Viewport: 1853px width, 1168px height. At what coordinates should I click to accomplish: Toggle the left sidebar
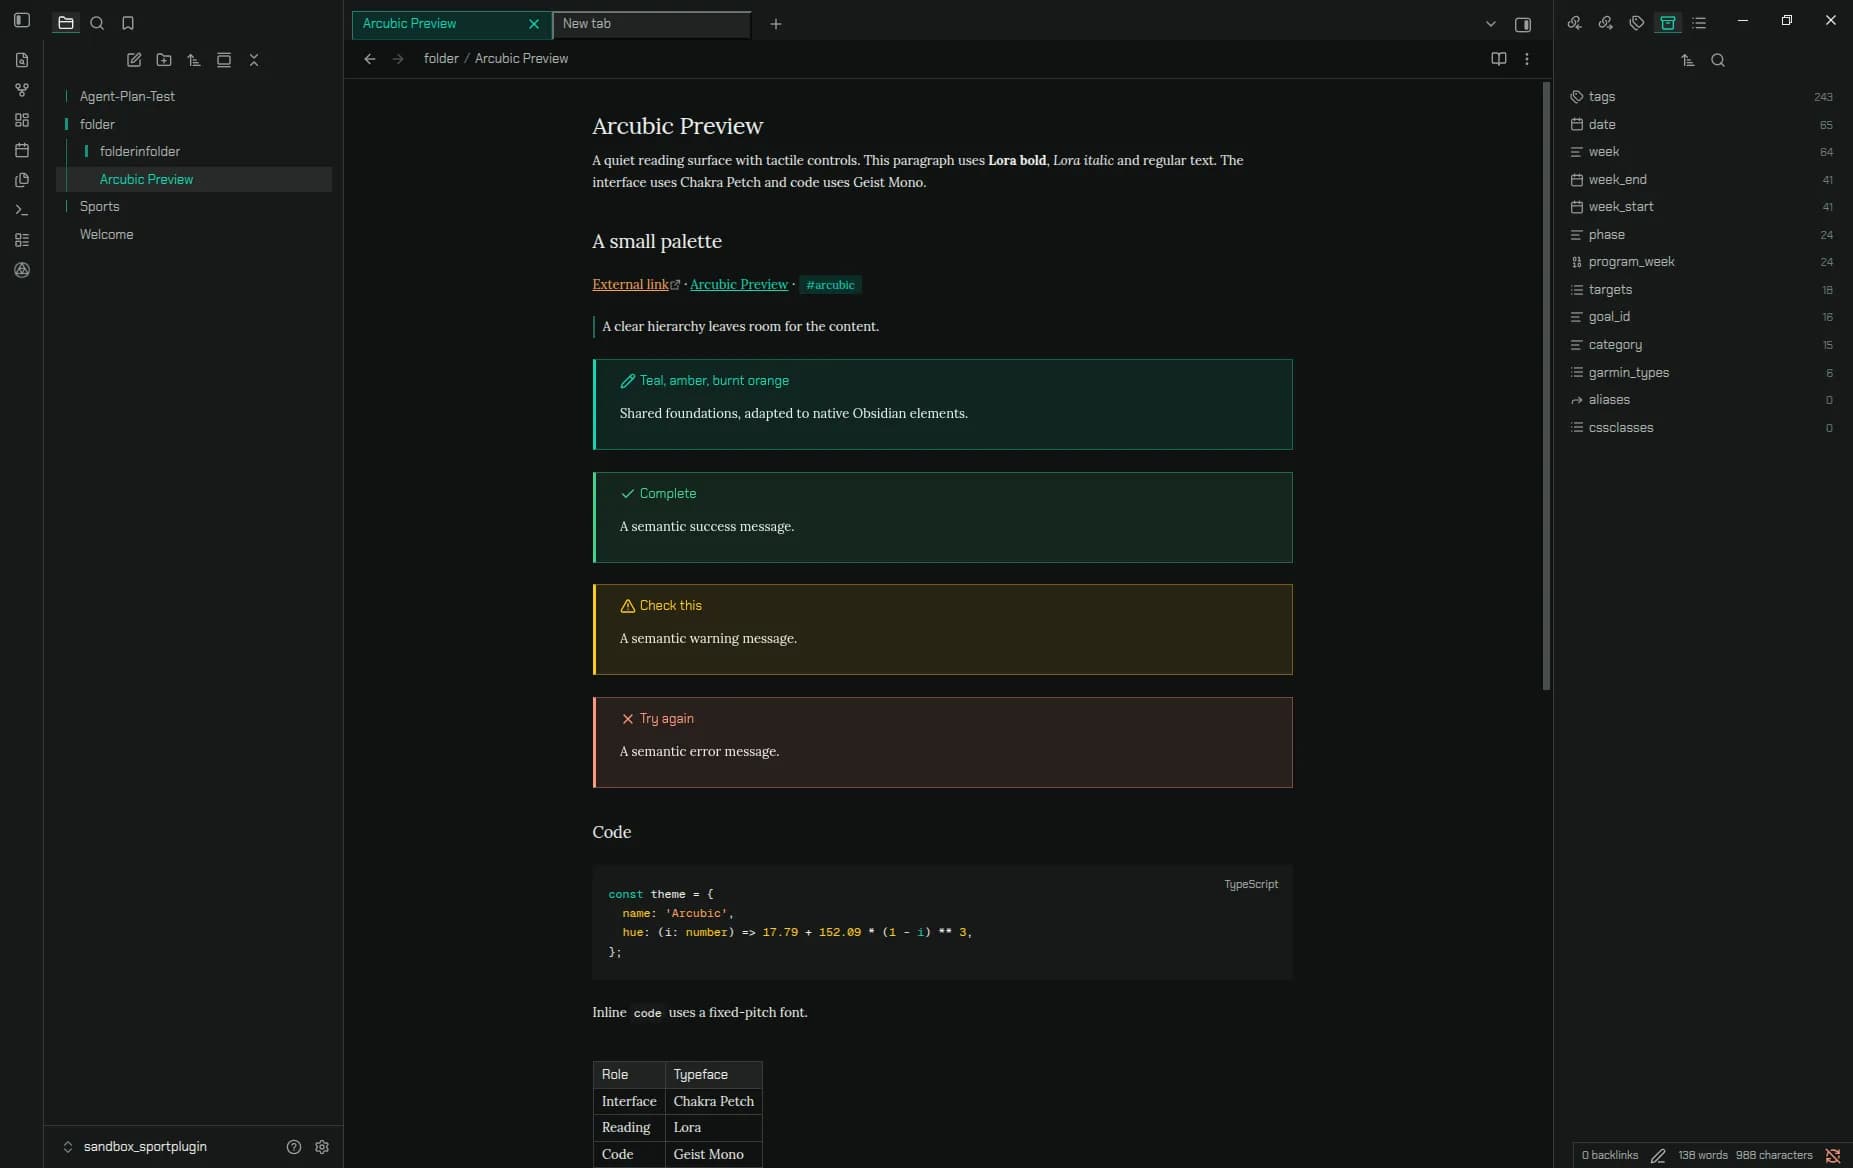click(x=22, y=20)
